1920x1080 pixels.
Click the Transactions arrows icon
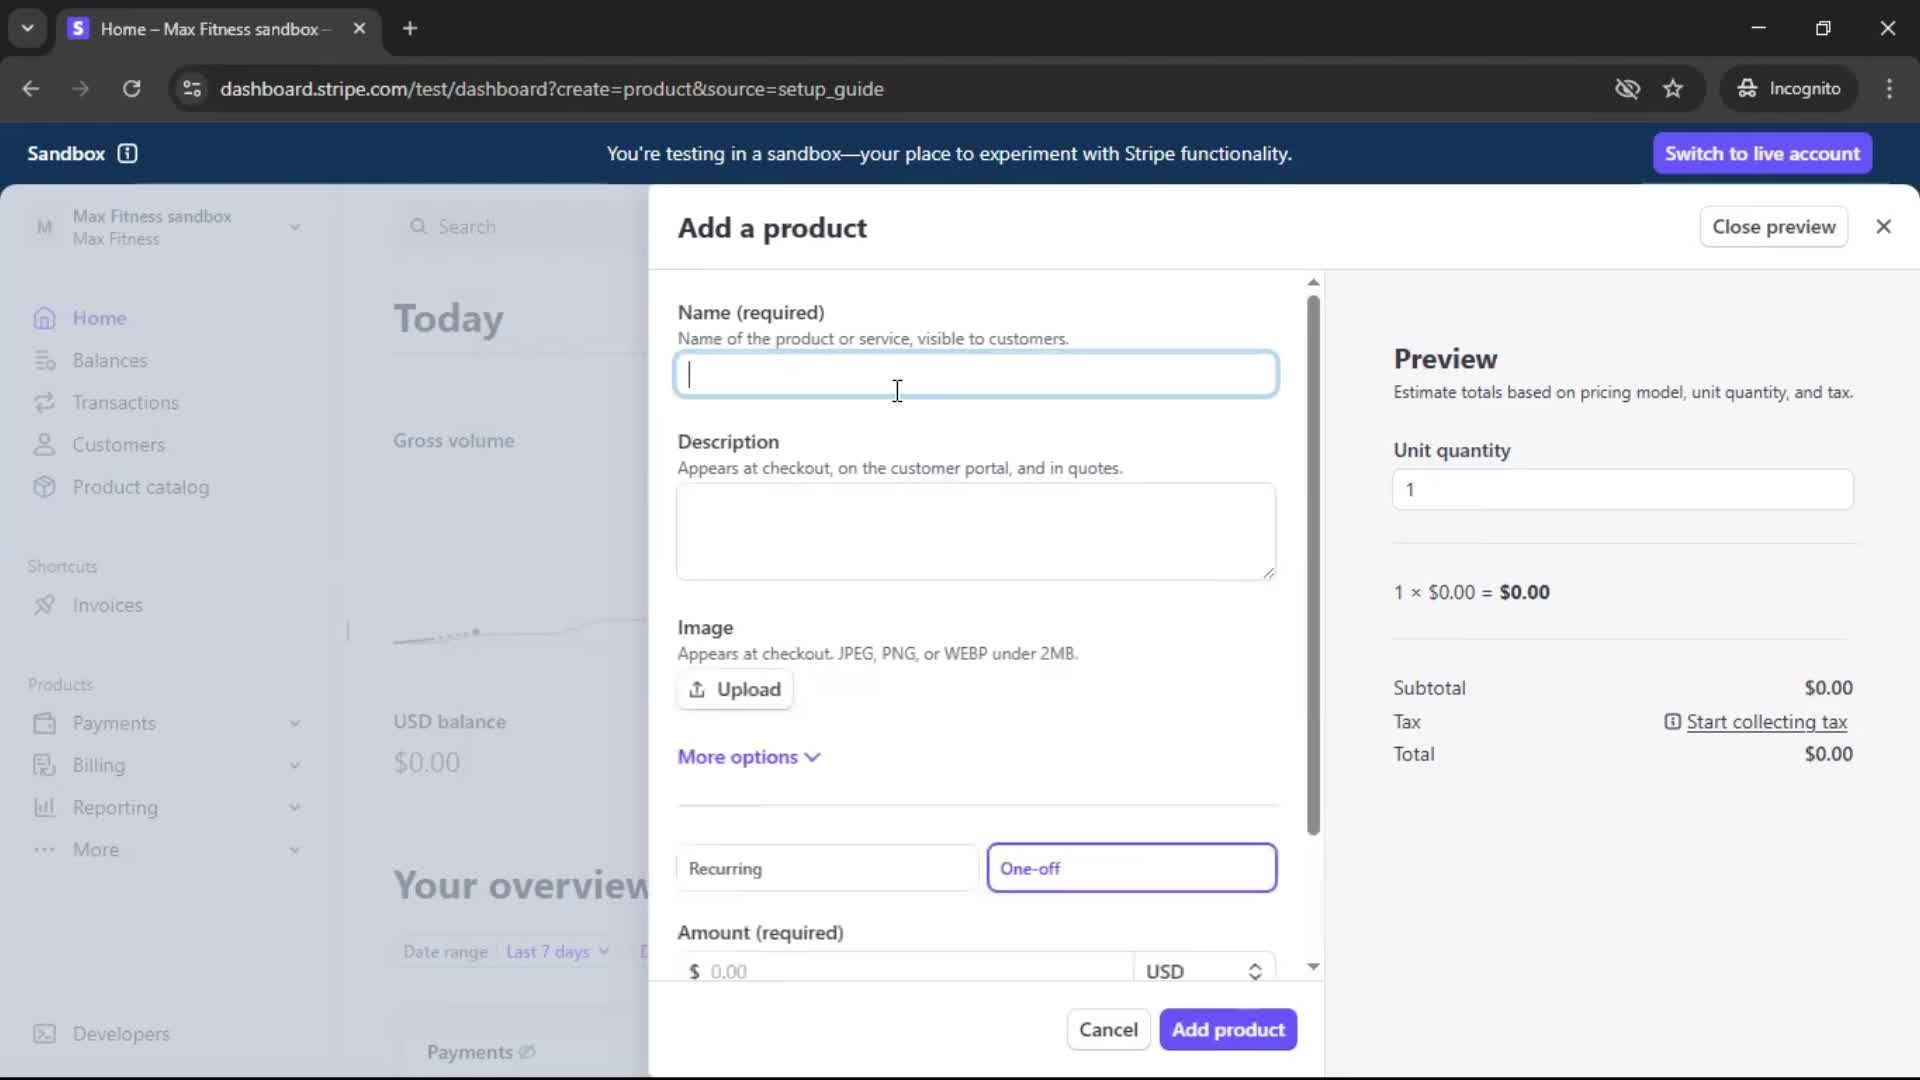44,402
